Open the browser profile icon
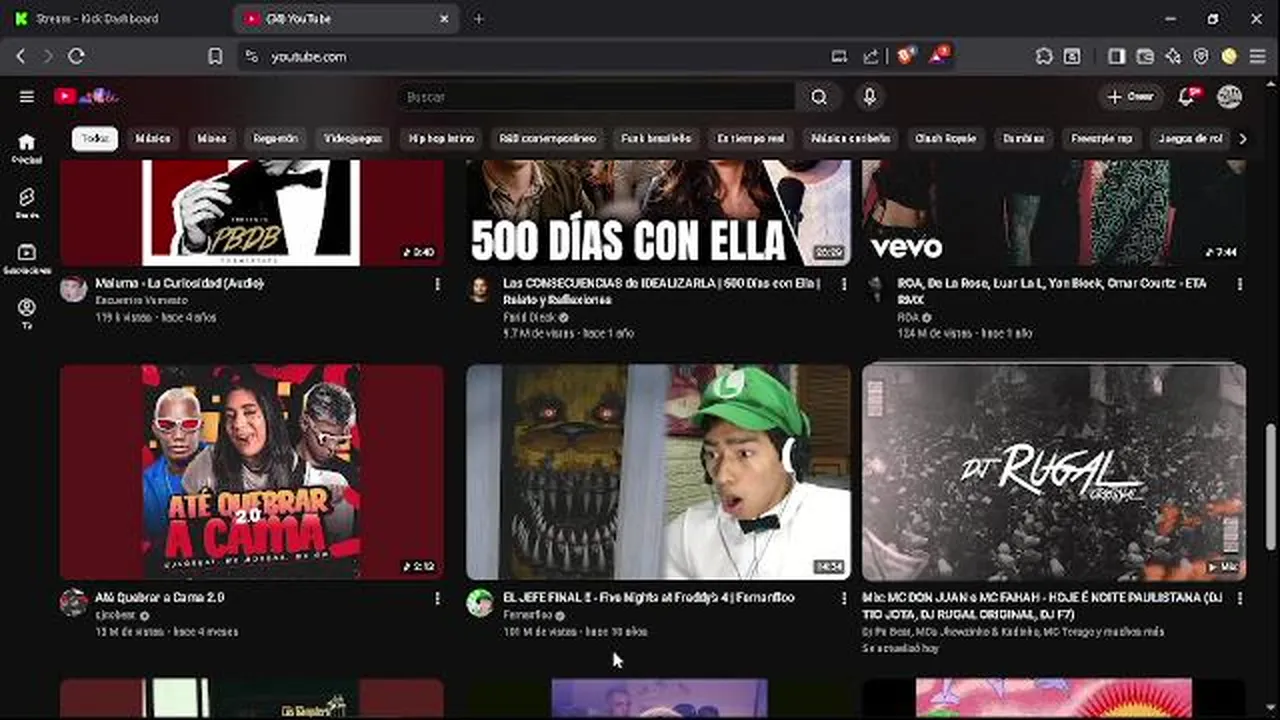1280x720 pixels. (x=1229, y=57)
